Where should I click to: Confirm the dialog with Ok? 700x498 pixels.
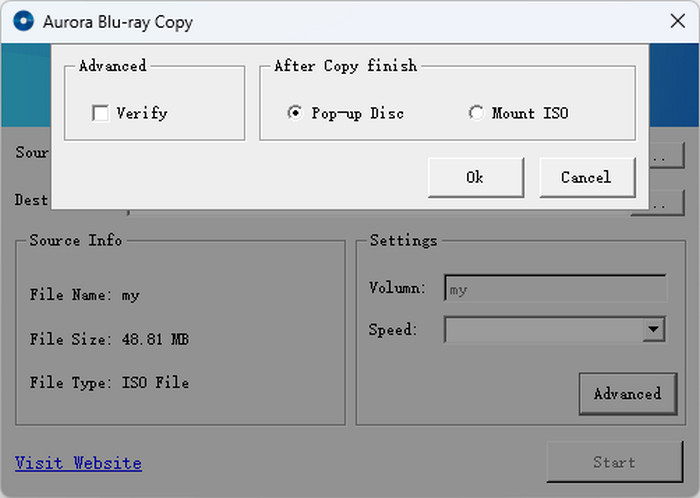[475, 178]
